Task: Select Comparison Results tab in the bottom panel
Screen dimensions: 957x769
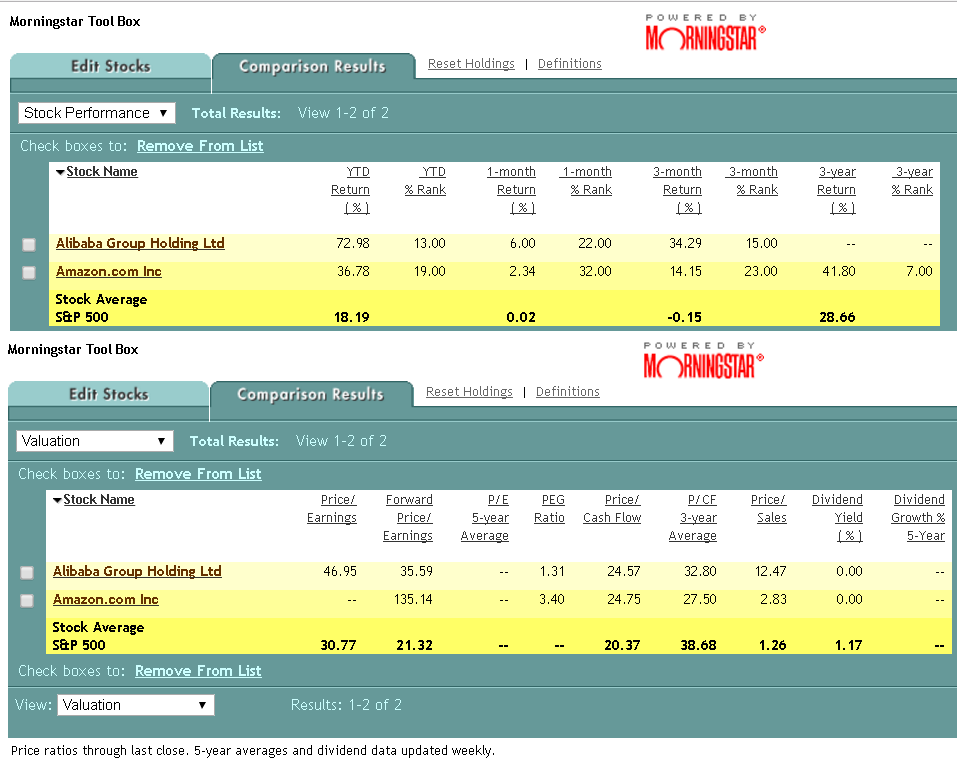Action: click(x=311, y=394)
